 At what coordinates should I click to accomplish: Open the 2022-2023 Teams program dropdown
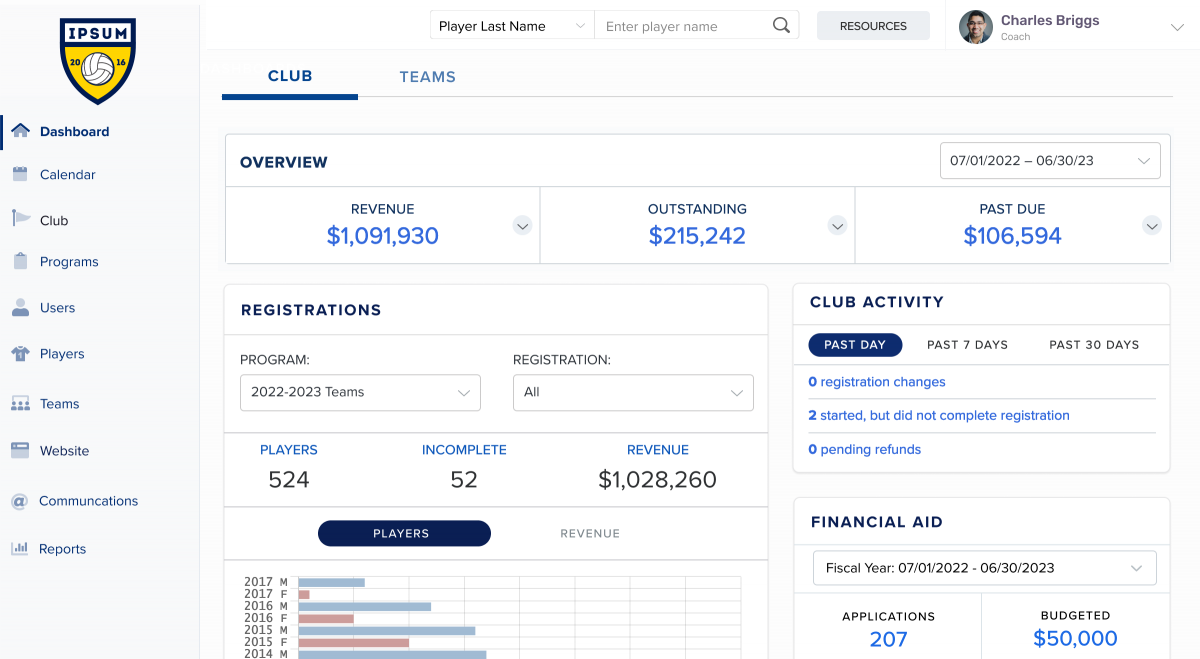(360, 392)
